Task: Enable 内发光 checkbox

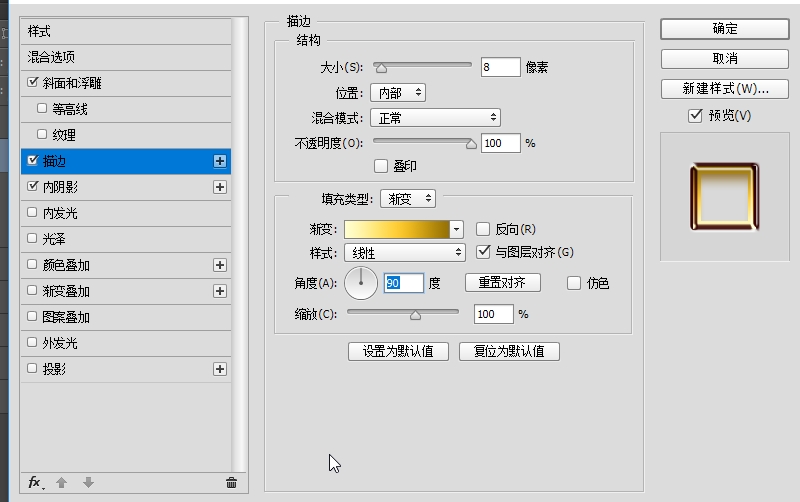Action: 32,212
